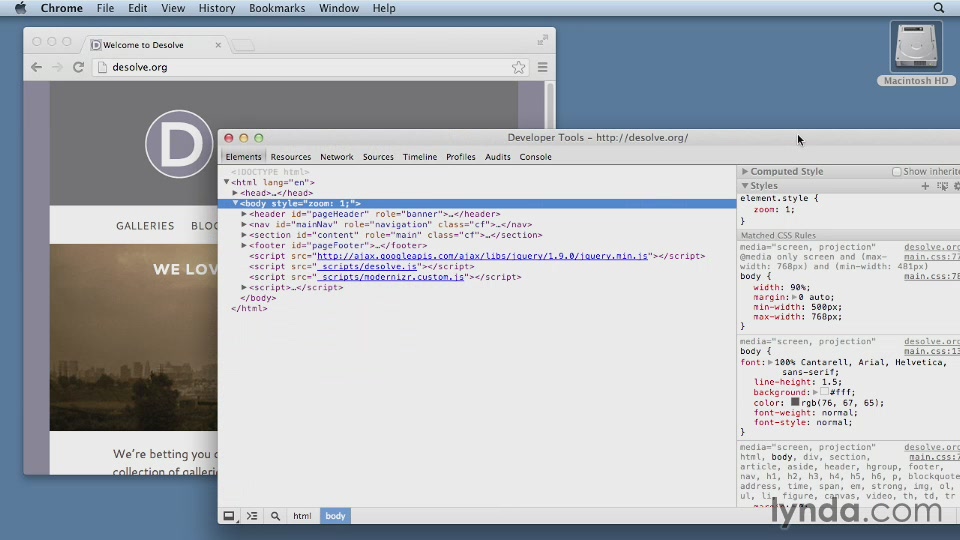Screen dimensions: 960x540
Task: Click the GALLERIES nav link on page
Action: (x=145, y=226)
